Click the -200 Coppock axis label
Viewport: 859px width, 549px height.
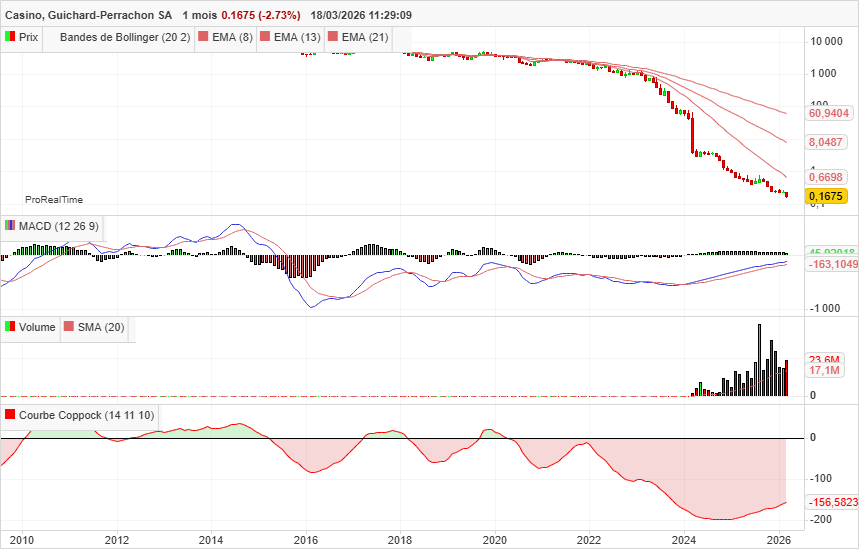(x=821, y=519)
